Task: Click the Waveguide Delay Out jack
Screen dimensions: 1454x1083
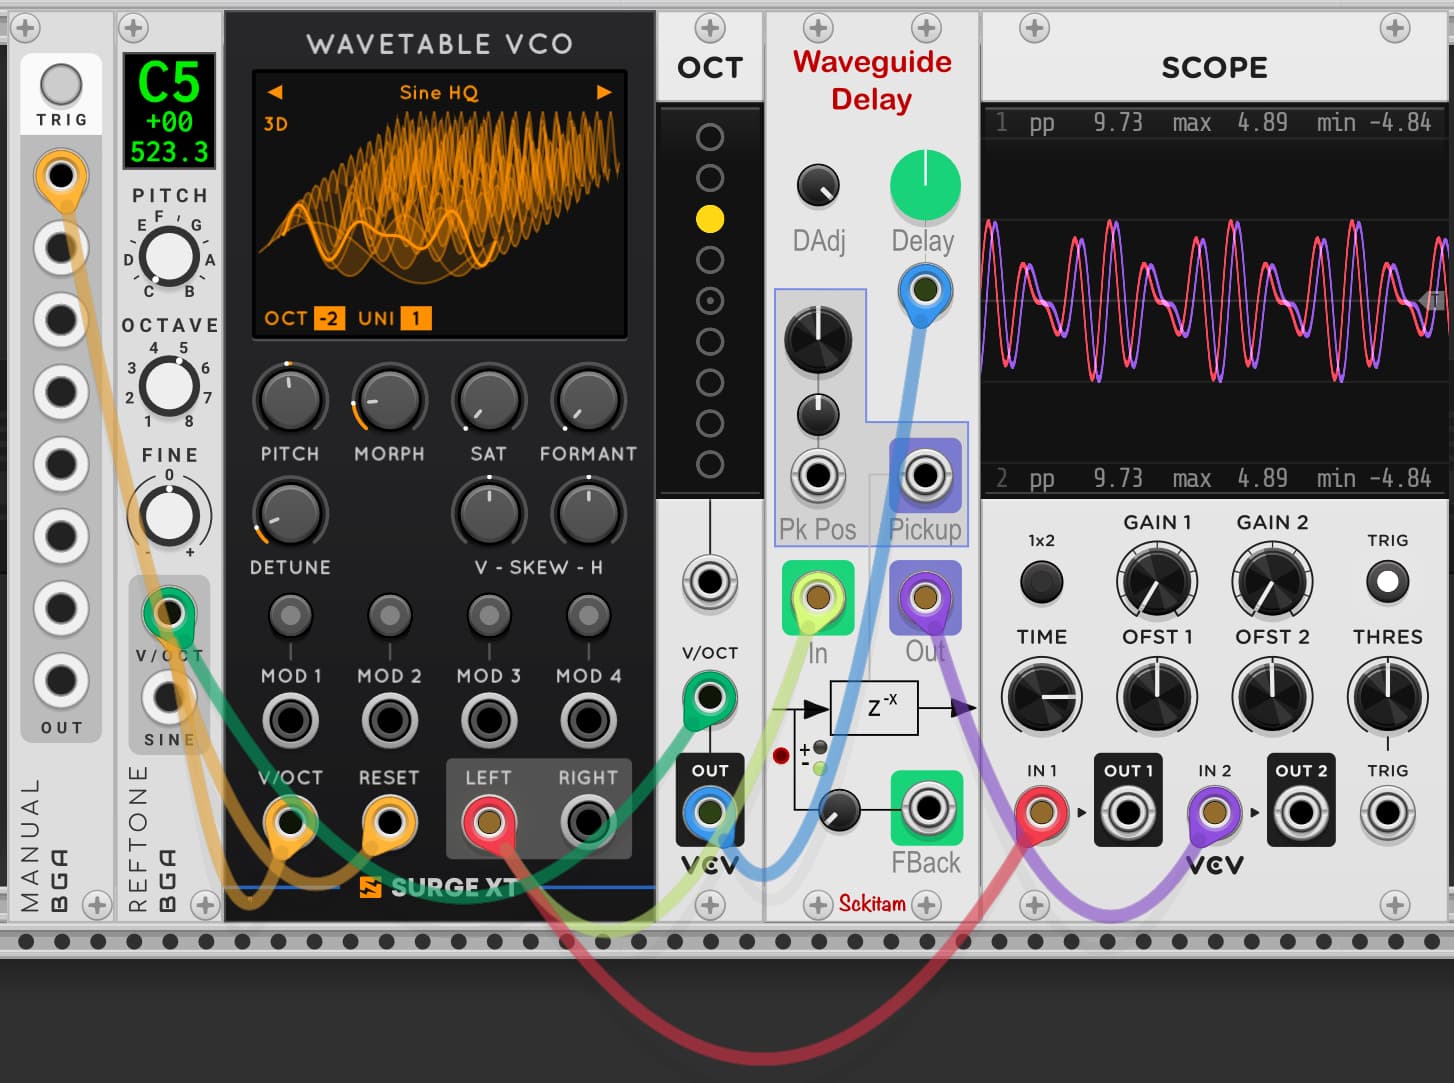Action: [x=925, y=598]
